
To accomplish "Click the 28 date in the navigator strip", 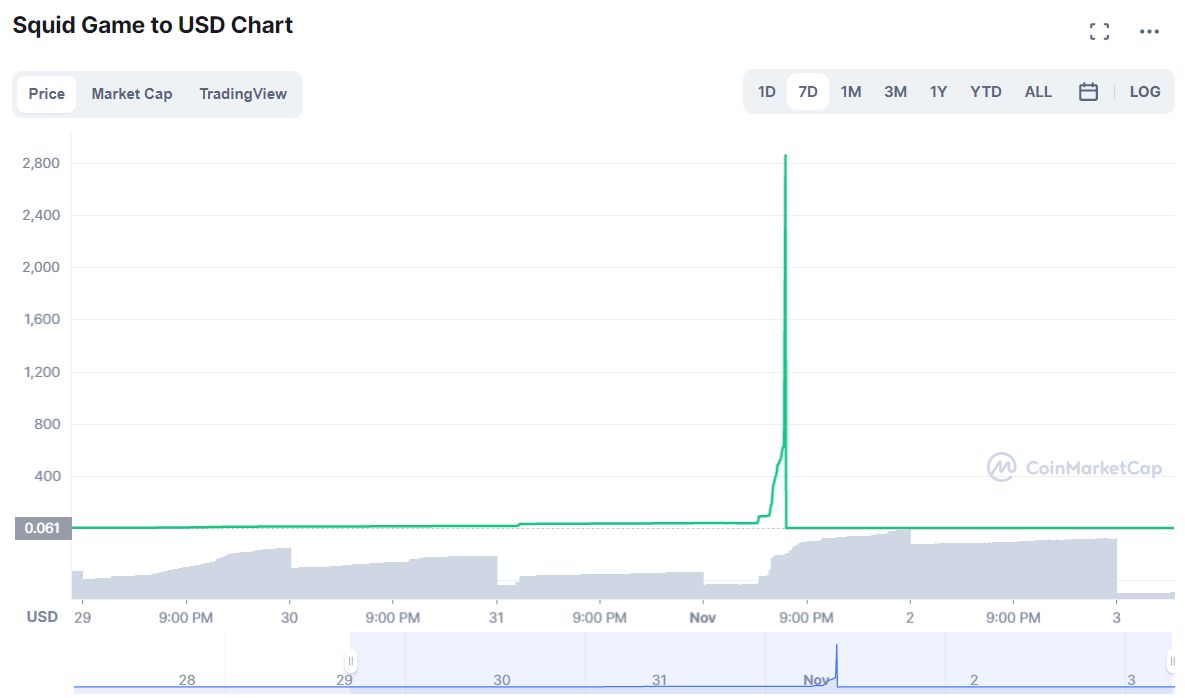I will point(187,680).
